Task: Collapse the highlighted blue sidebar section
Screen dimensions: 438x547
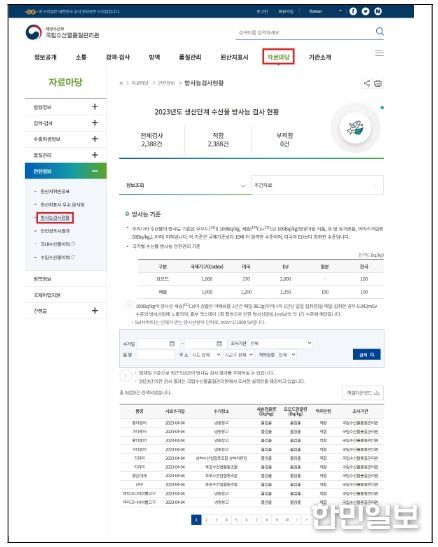Action: click(95, 171)
